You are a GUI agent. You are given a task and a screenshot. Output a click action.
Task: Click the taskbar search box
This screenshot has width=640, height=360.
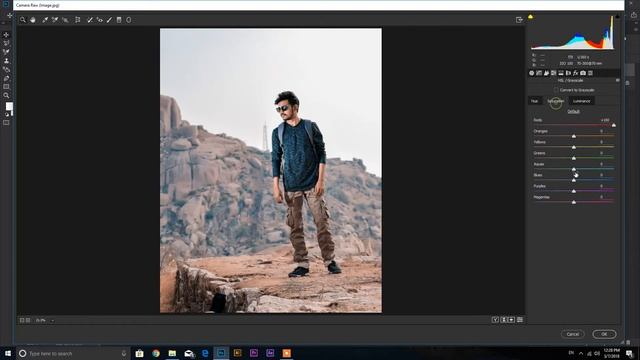(x=73, y=353)
